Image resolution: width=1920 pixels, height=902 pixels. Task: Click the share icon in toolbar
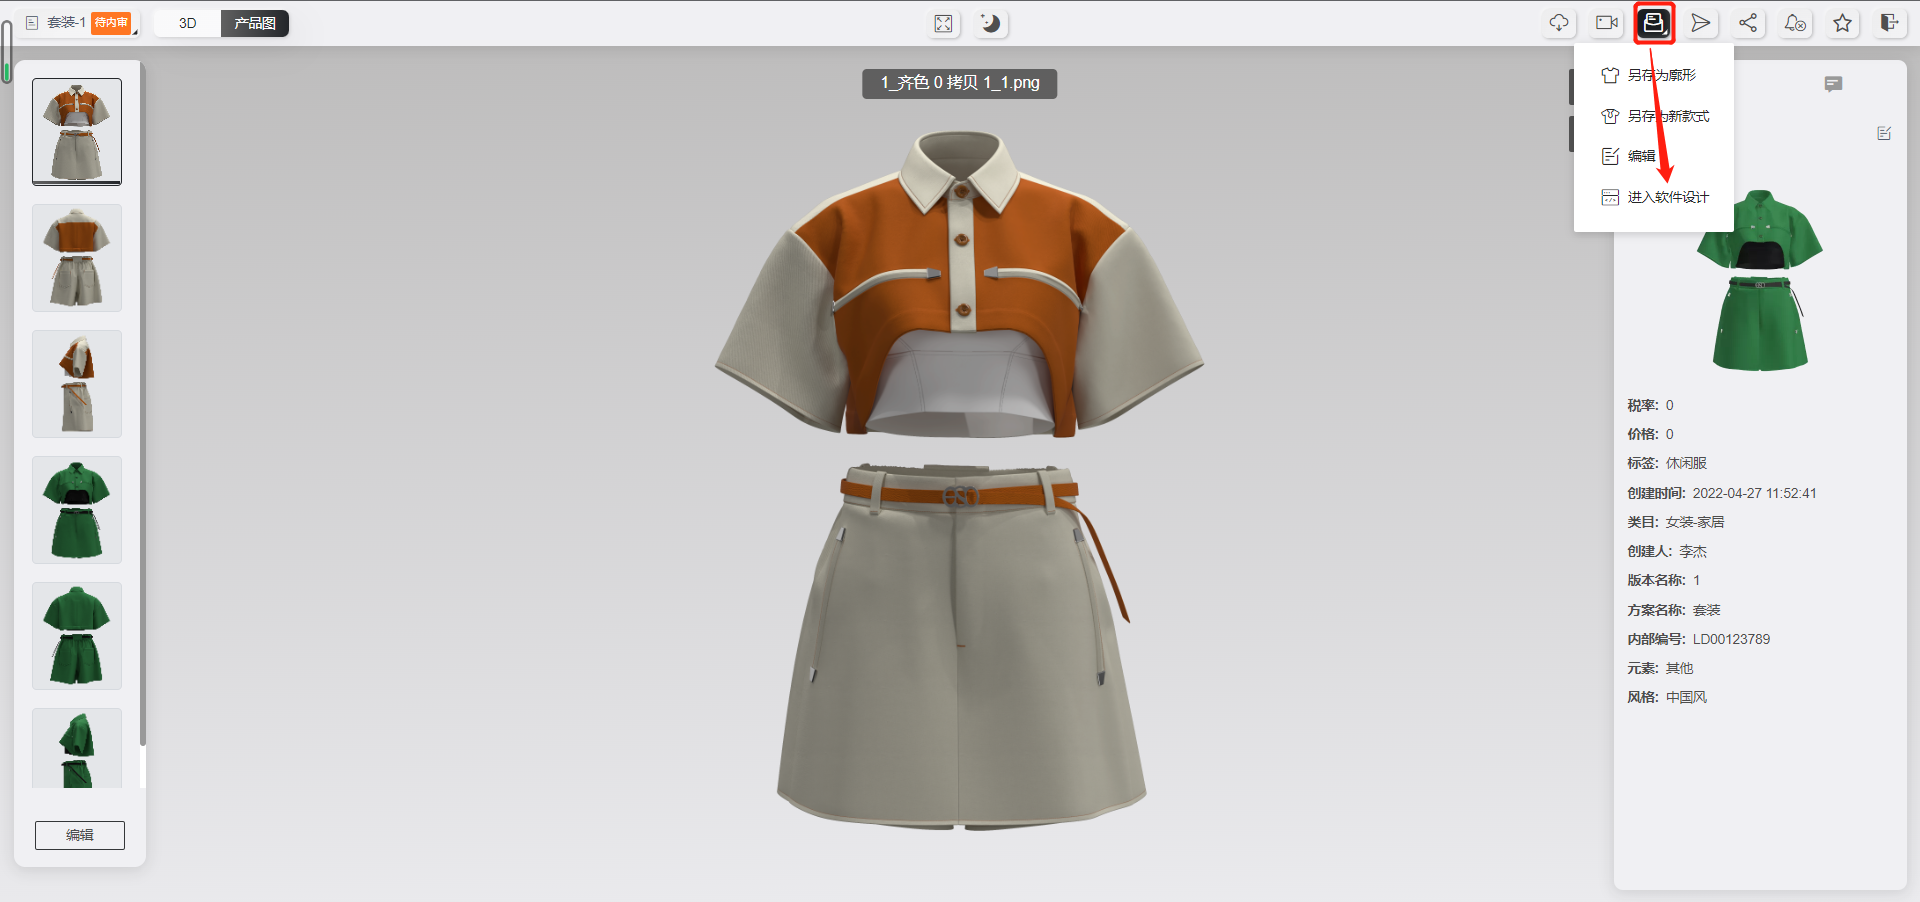(x=1747, y=23)
